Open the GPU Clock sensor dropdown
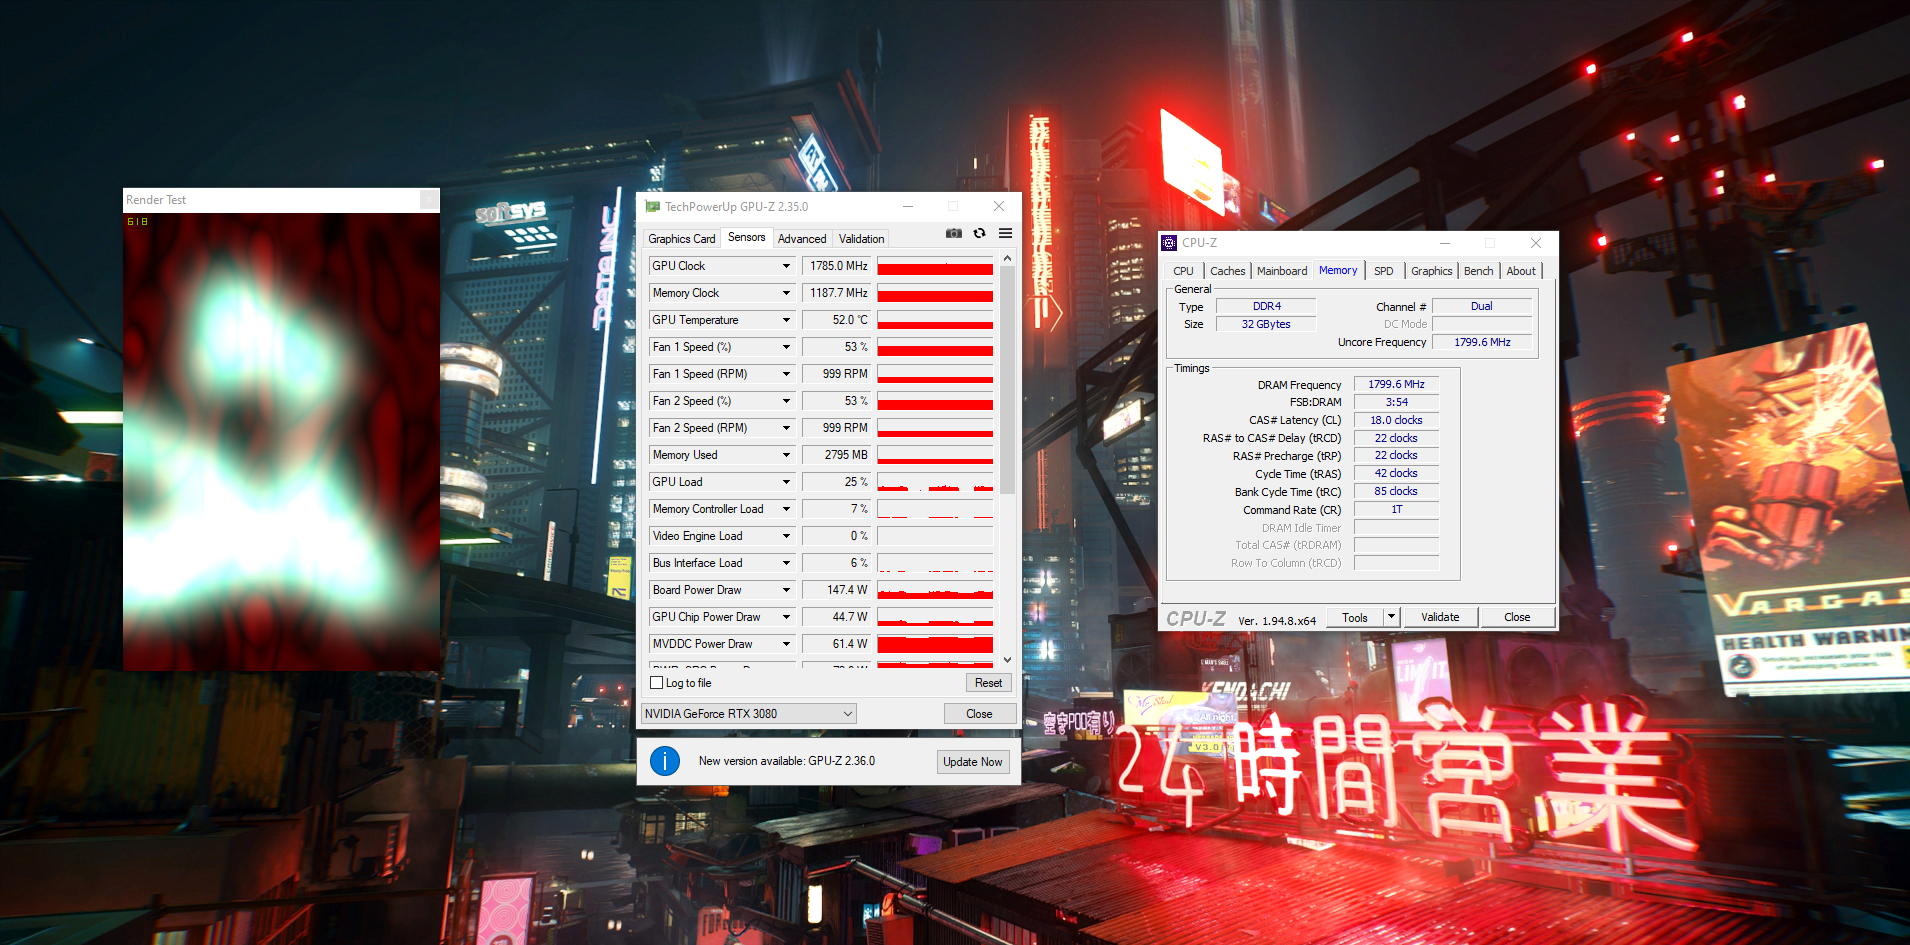 (786, 266)
